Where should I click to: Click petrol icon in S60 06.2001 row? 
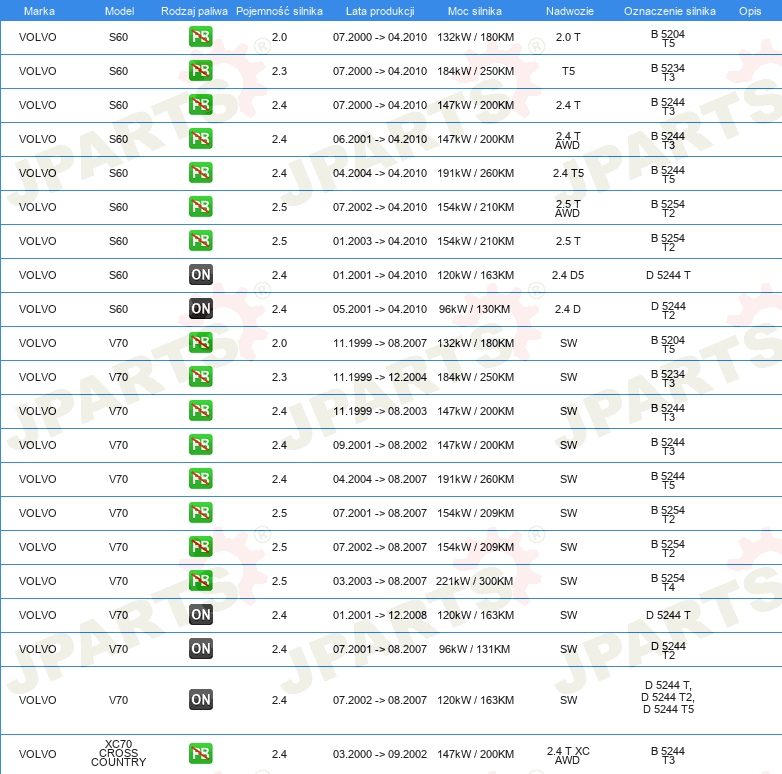(201, 139)
